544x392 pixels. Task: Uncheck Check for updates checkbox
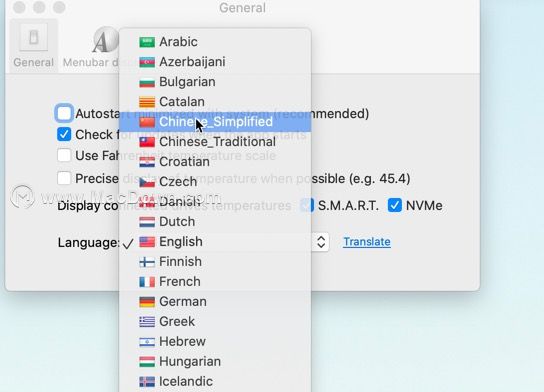coord(64,134)
